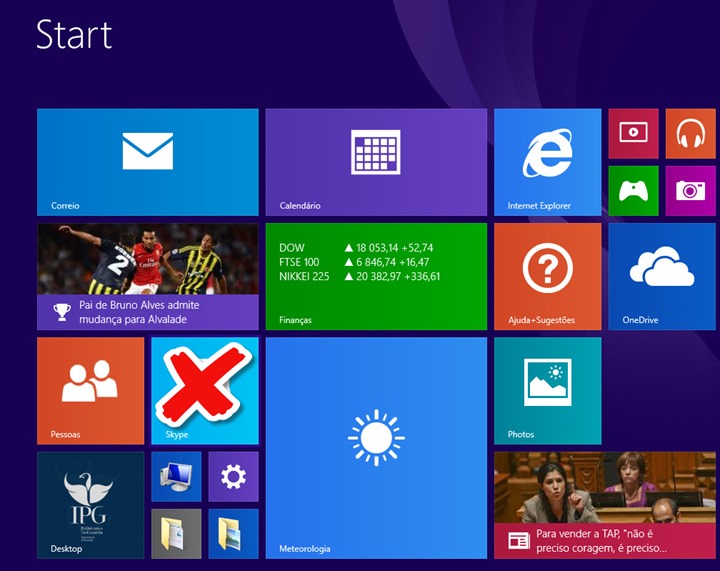This screenshot has width=720, height=571.
Task: Open the Music tile with headphones
Action: (x=690, y=134)
